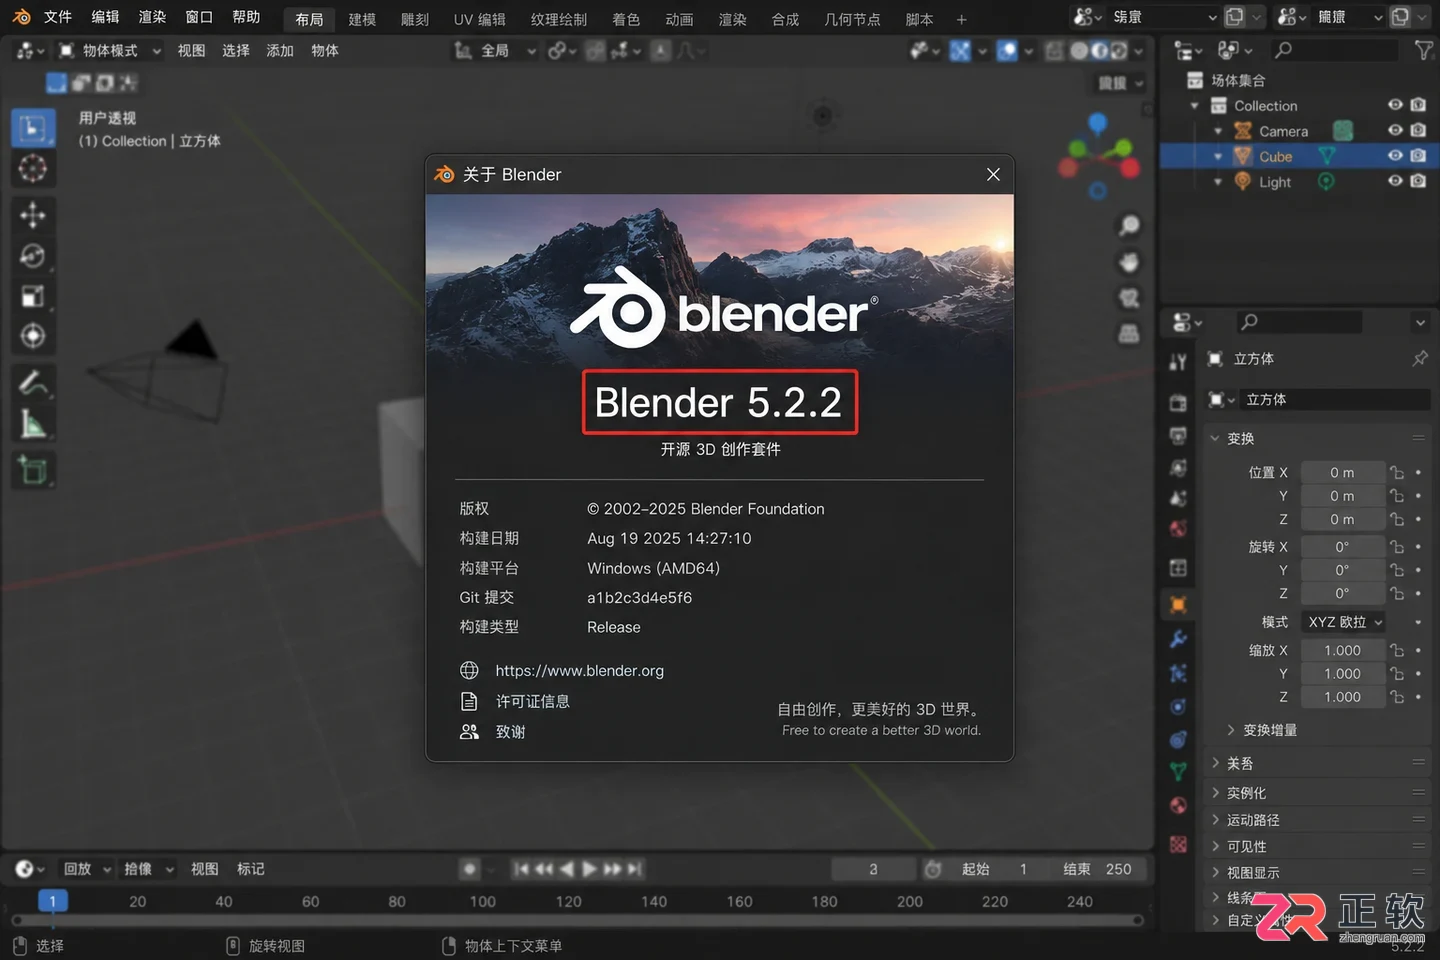
Task: Switch to the UV 编辑 workspace tab
Action: [x=479, y=19]
